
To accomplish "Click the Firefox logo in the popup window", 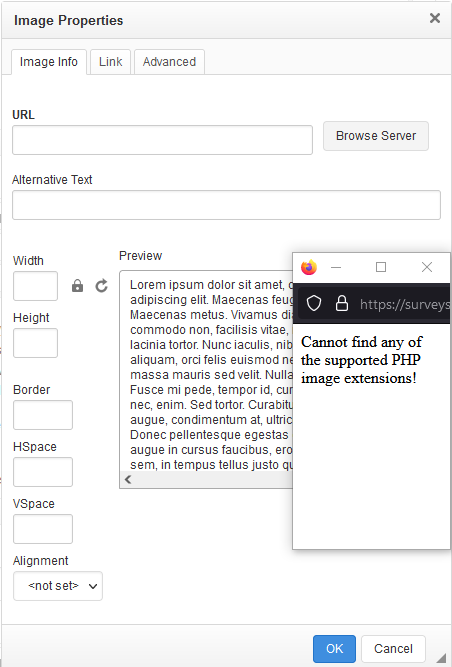I will click(309, 267).
